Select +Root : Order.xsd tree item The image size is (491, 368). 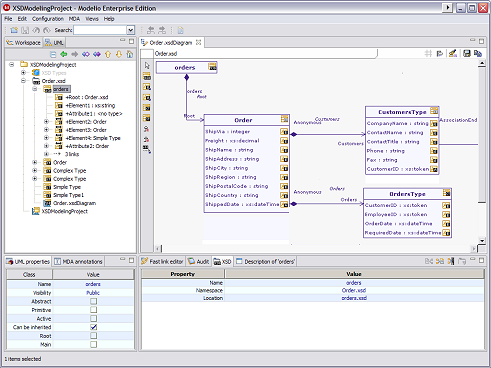(x=87, y=97)
